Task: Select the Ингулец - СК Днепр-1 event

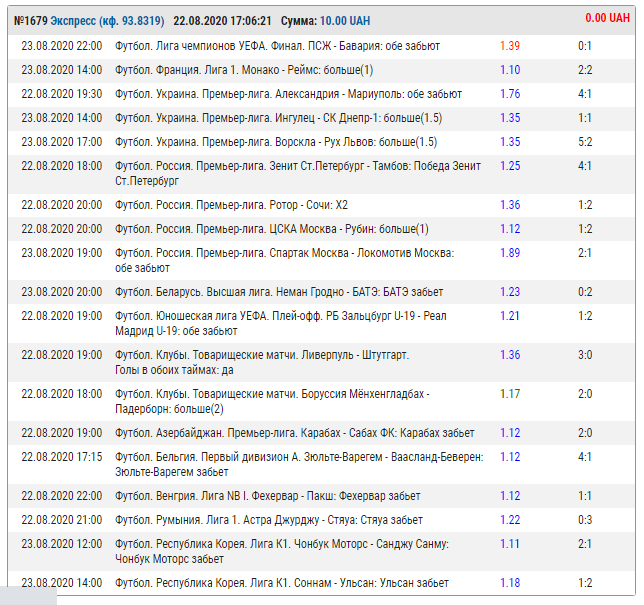Action: (321, 118)
